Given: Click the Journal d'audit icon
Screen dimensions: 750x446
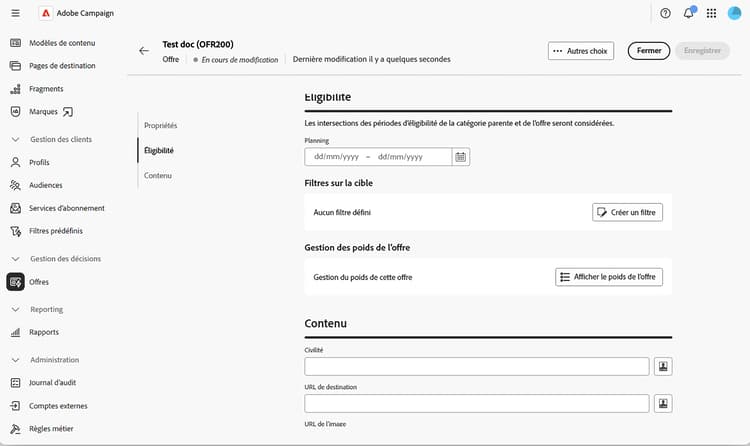Looking at the screenshot, I should (15, 382).
